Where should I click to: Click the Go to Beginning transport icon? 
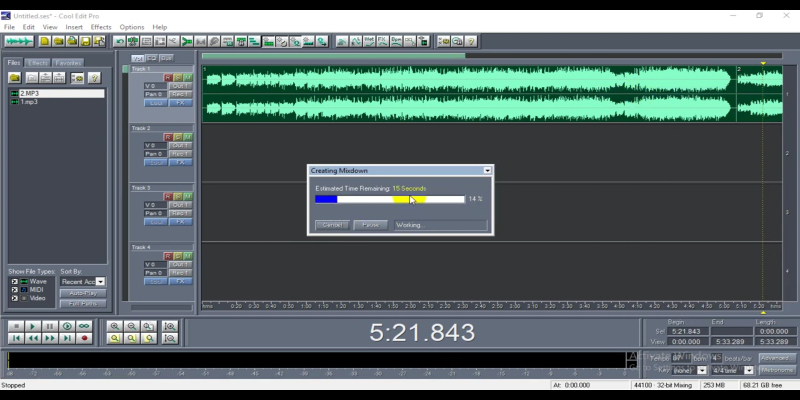pos(15,339)
